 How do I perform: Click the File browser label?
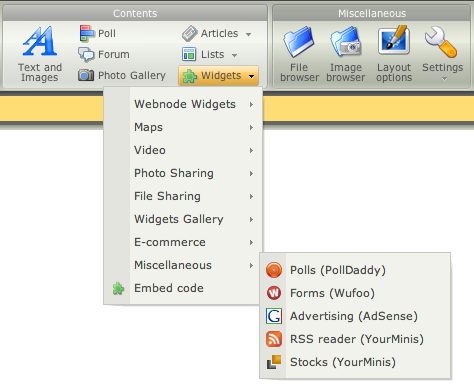(x=299, y=72)
